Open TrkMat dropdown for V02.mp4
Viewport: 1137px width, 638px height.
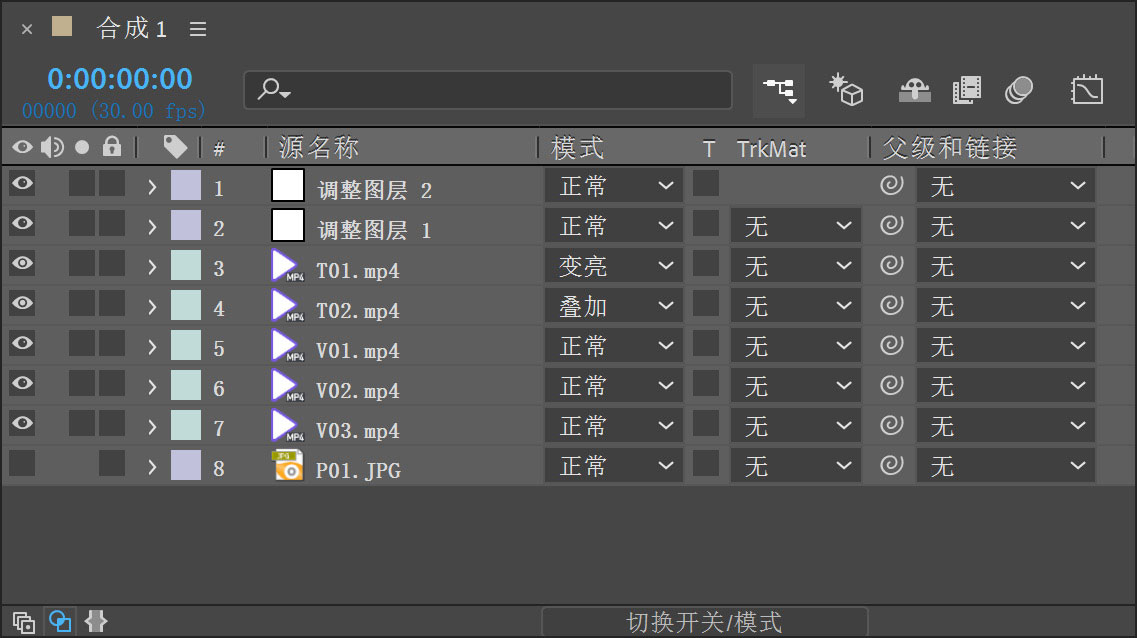795,385
